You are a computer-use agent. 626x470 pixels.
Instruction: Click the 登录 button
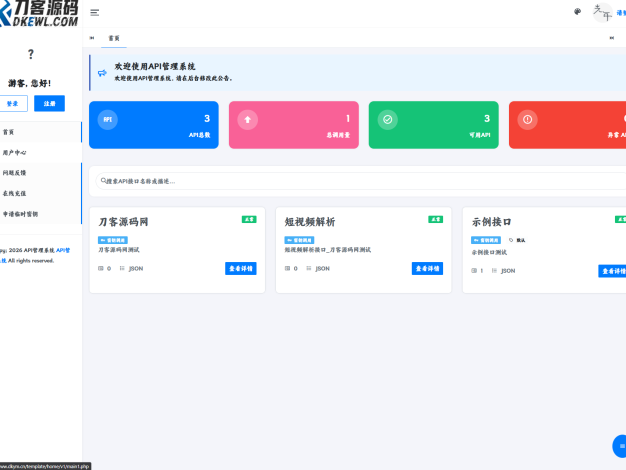(13, 103)
